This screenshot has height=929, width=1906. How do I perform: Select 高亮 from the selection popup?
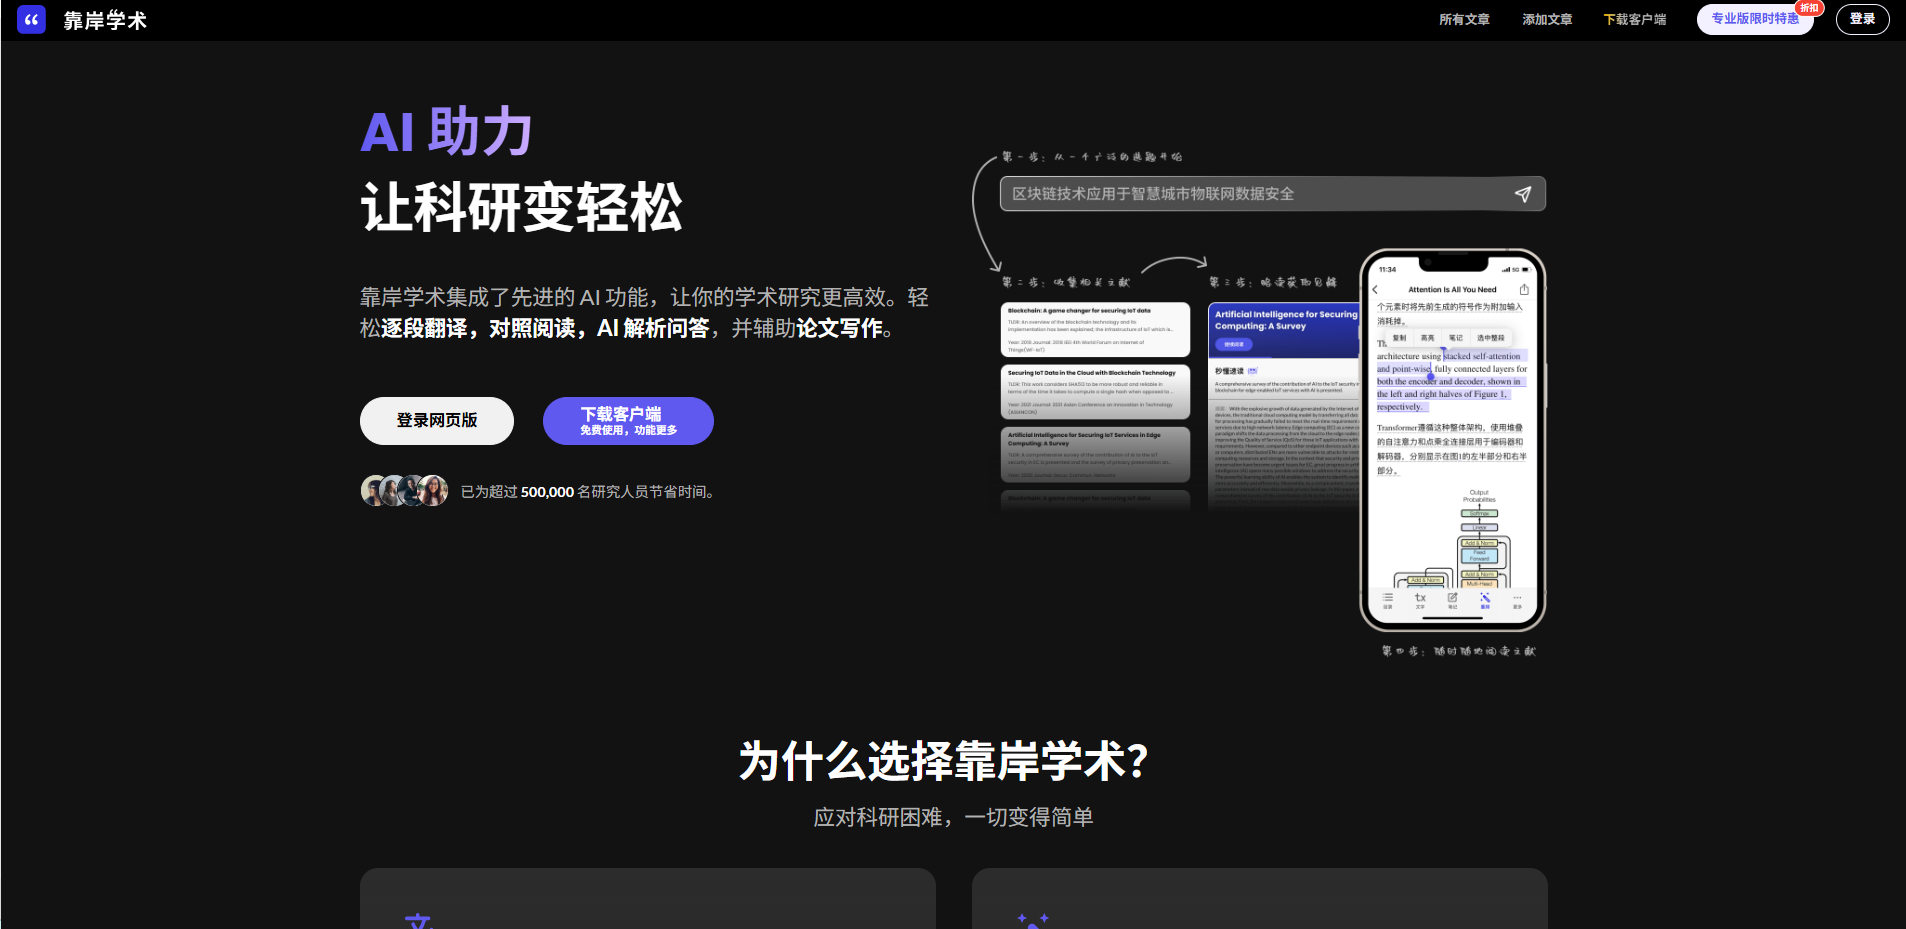(x=1428, y=337)
